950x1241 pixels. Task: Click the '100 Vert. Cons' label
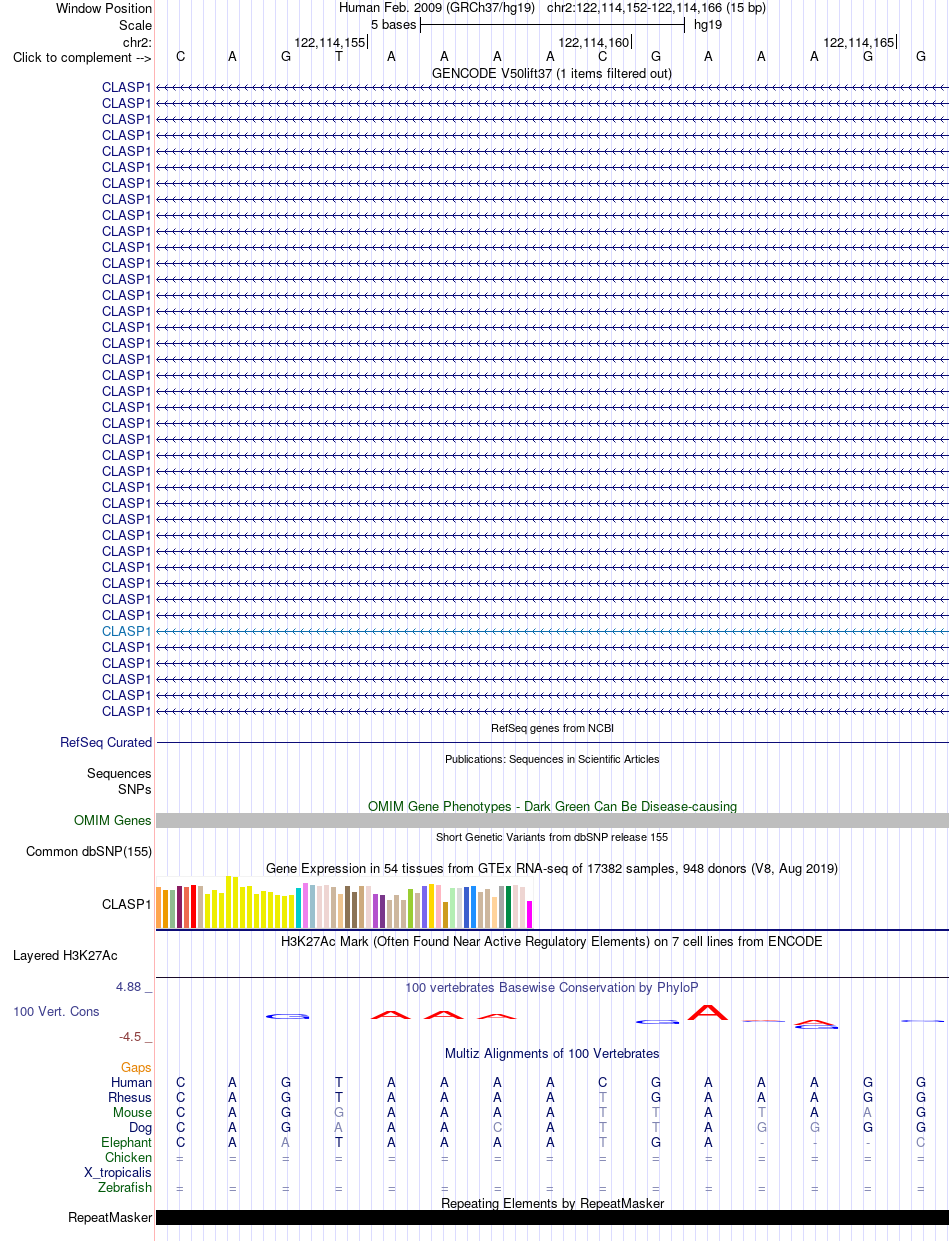coord(56,1011)
